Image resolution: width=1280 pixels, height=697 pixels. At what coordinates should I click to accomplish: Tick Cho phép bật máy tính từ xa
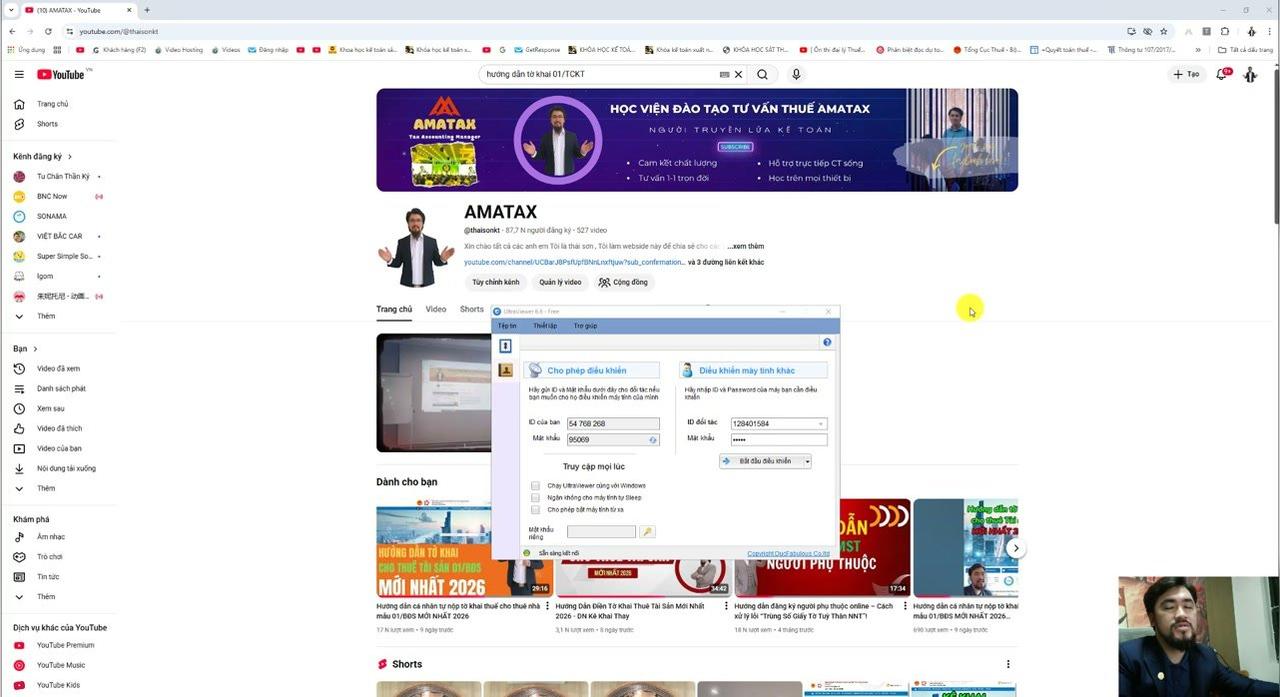tap(535, 510)
